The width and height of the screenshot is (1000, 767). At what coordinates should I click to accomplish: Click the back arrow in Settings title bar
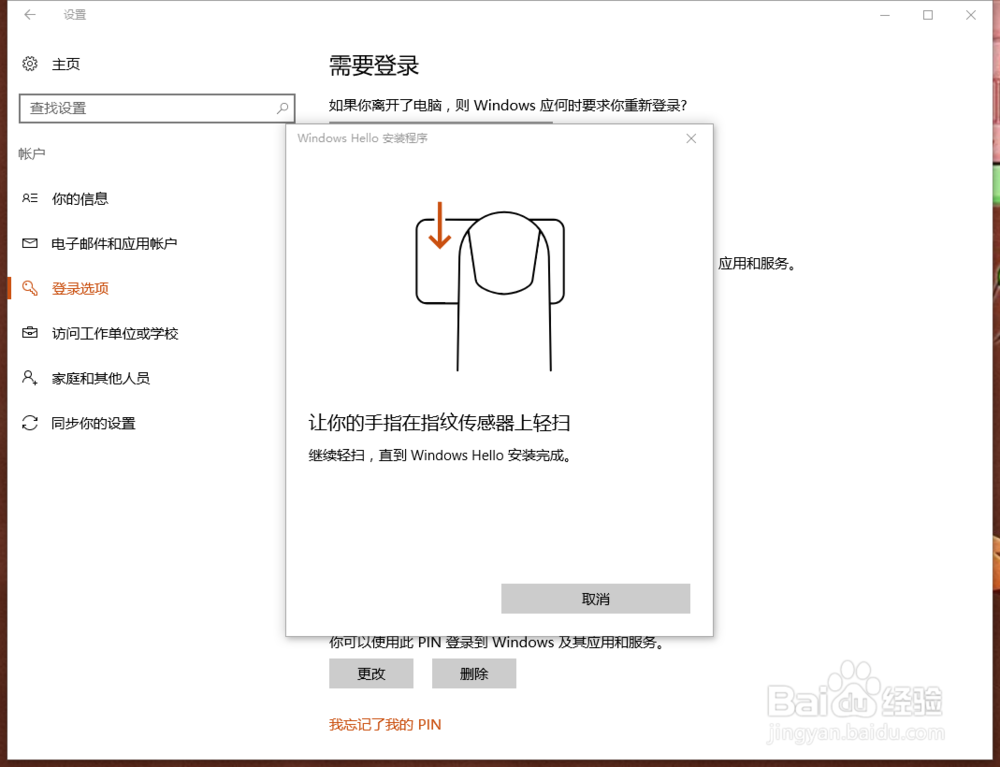[x=29, y=15]
